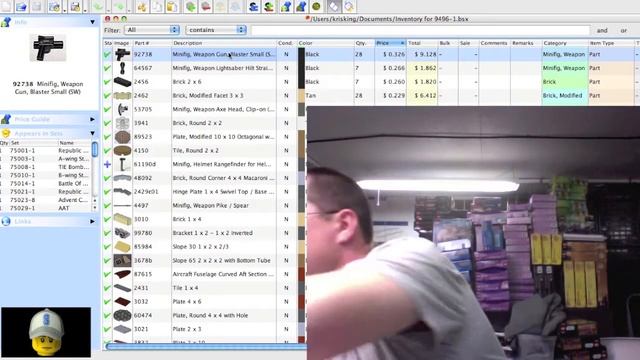The image size is (640, 360).
Task: Click the Undo toolbar icon
Action: pos(98,6)
